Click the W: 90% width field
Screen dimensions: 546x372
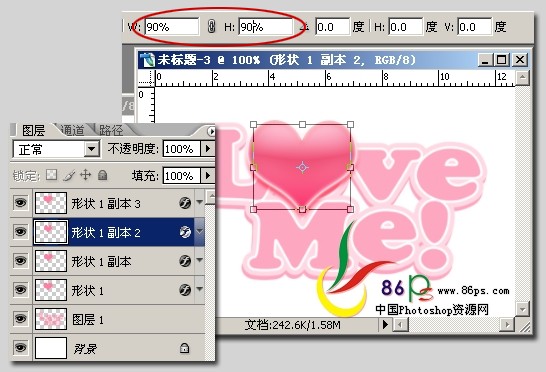[x=172, y=27]
